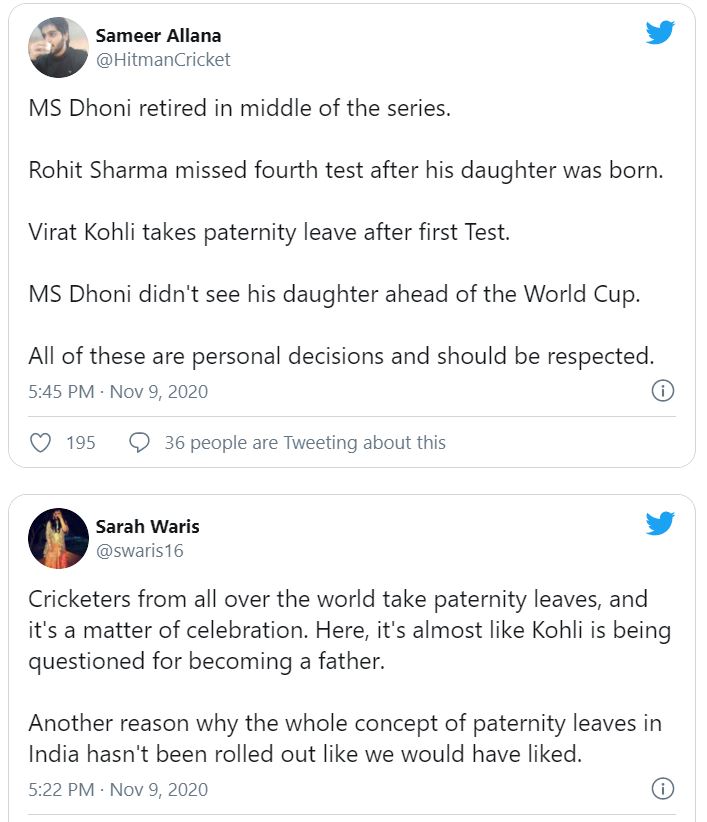Open Sameer Allana's profile picture

[58, 47]
